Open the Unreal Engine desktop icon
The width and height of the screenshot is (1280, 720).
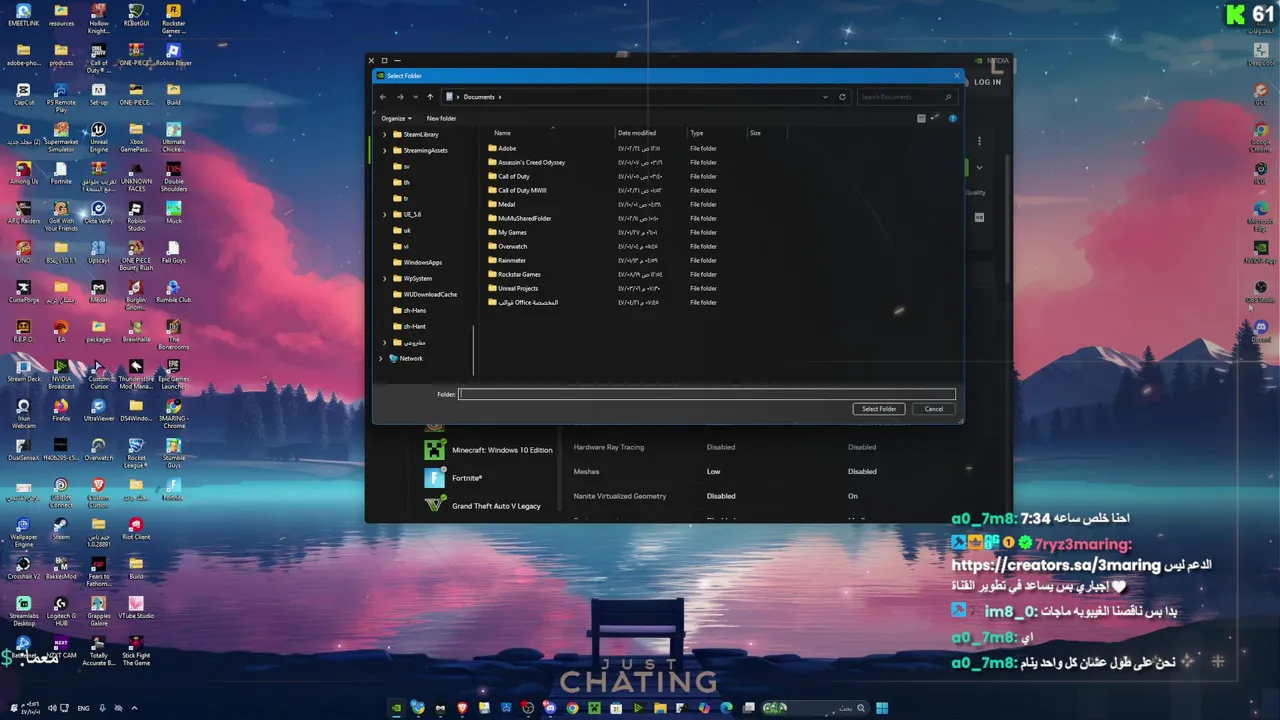point(98,136)
